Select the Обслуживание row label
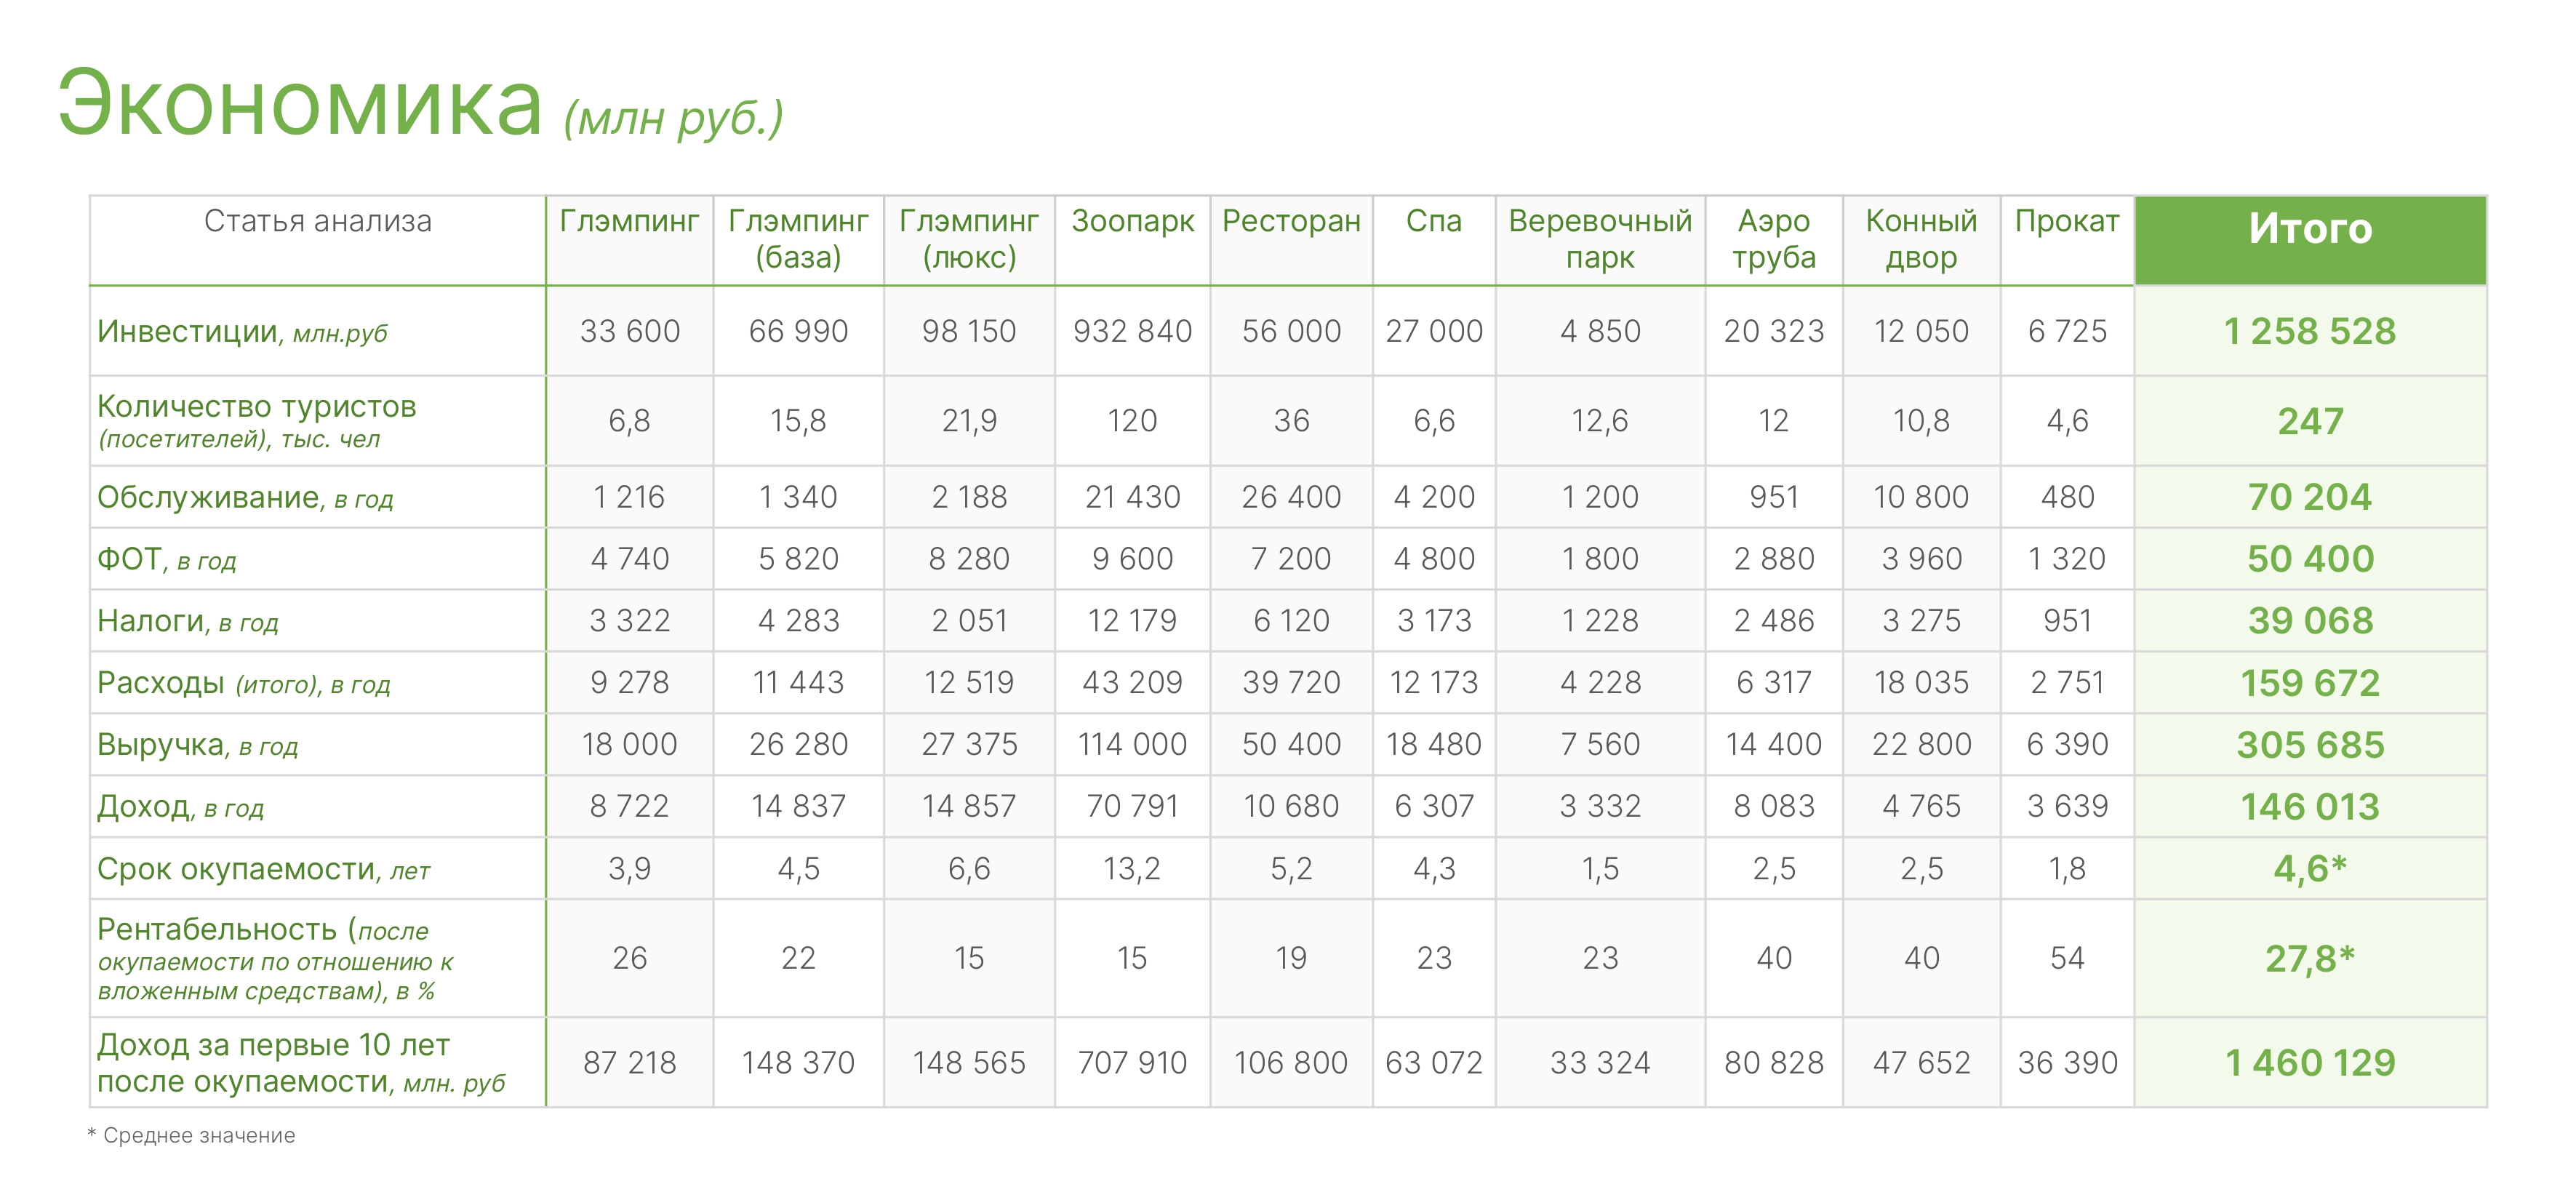The image size is (2576, 1200). [x=245, y=497]
